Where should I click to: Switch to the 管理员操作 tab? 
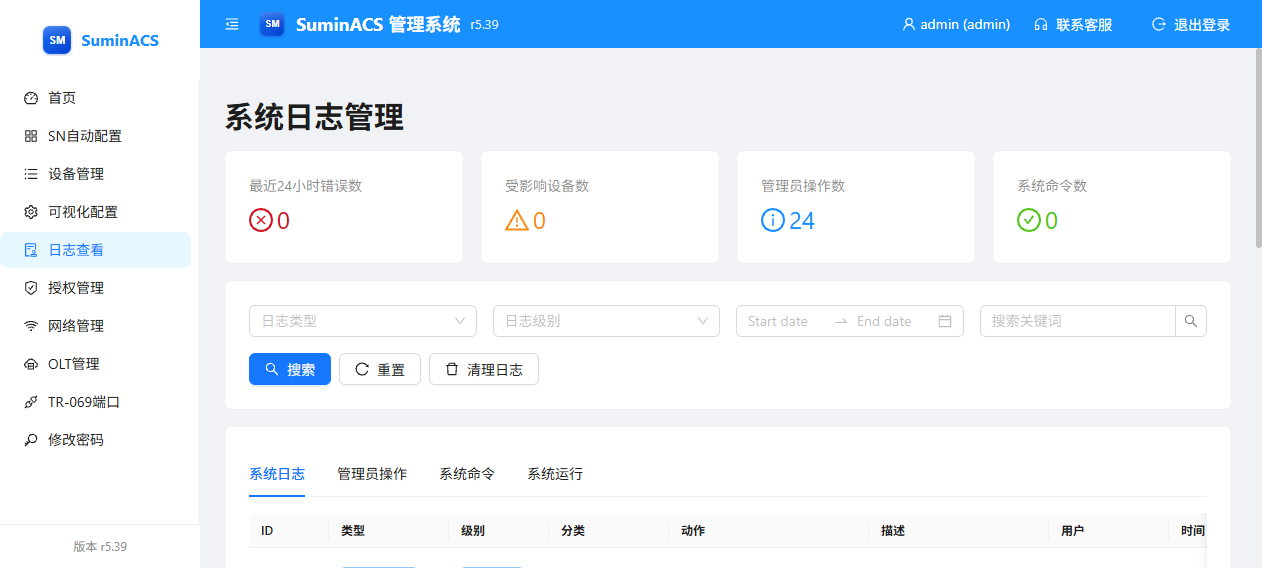click(372, 474)
